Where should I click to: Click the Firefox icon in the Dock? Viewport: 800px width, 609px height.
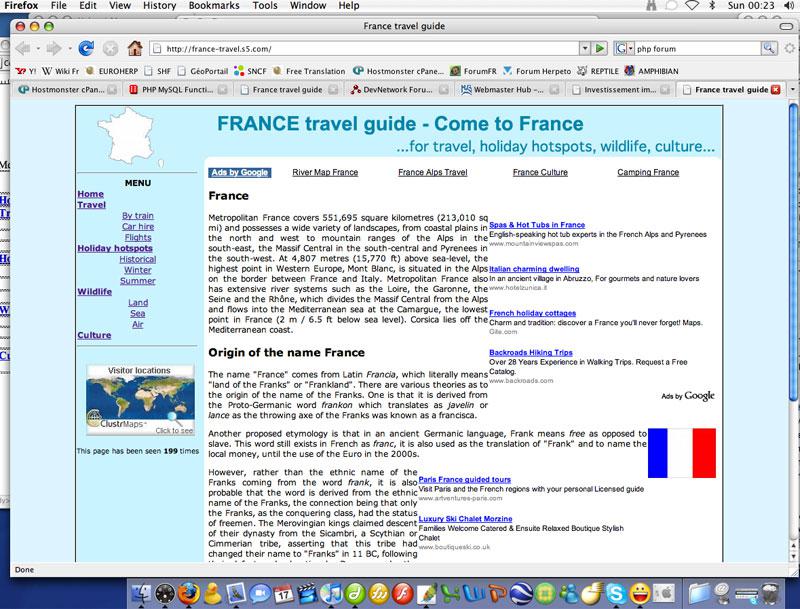pos(189,594)
